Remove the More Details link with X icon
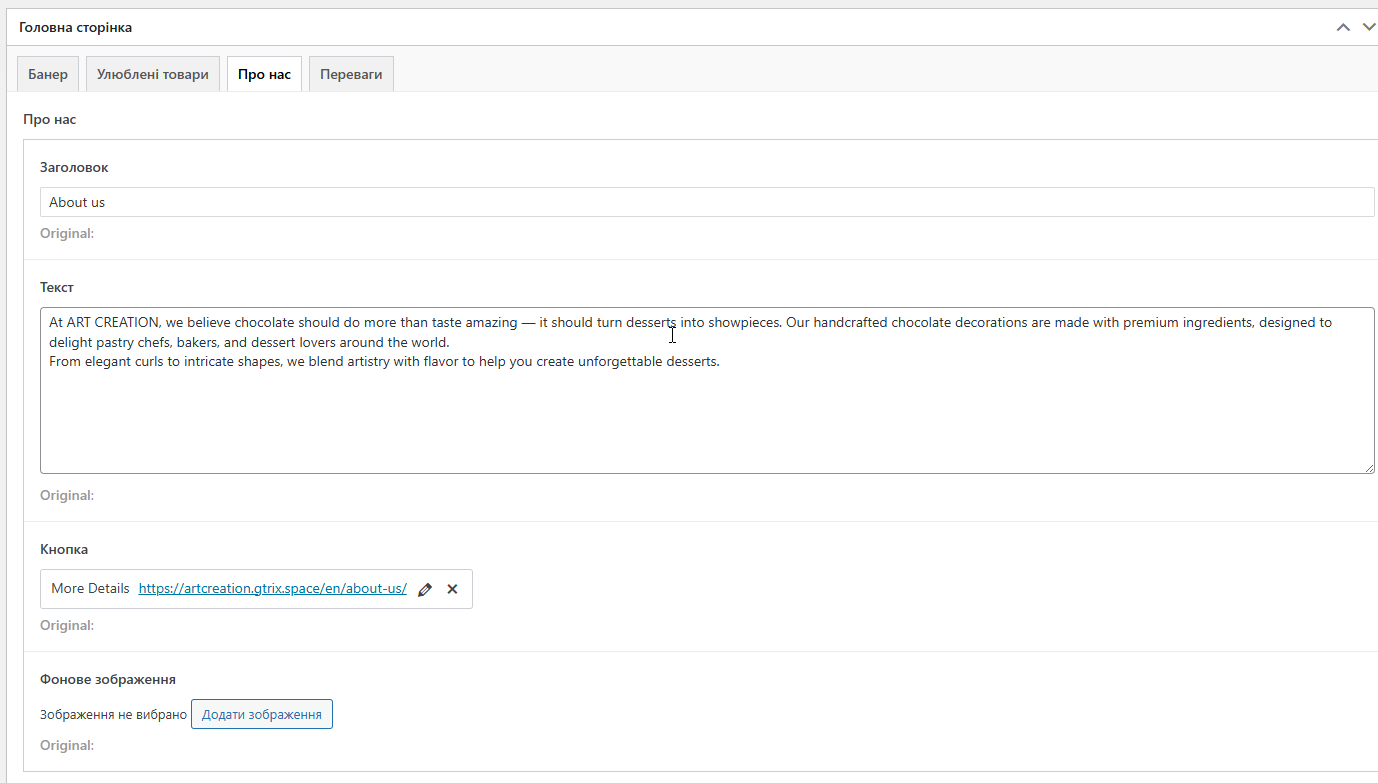 [452, 589]
